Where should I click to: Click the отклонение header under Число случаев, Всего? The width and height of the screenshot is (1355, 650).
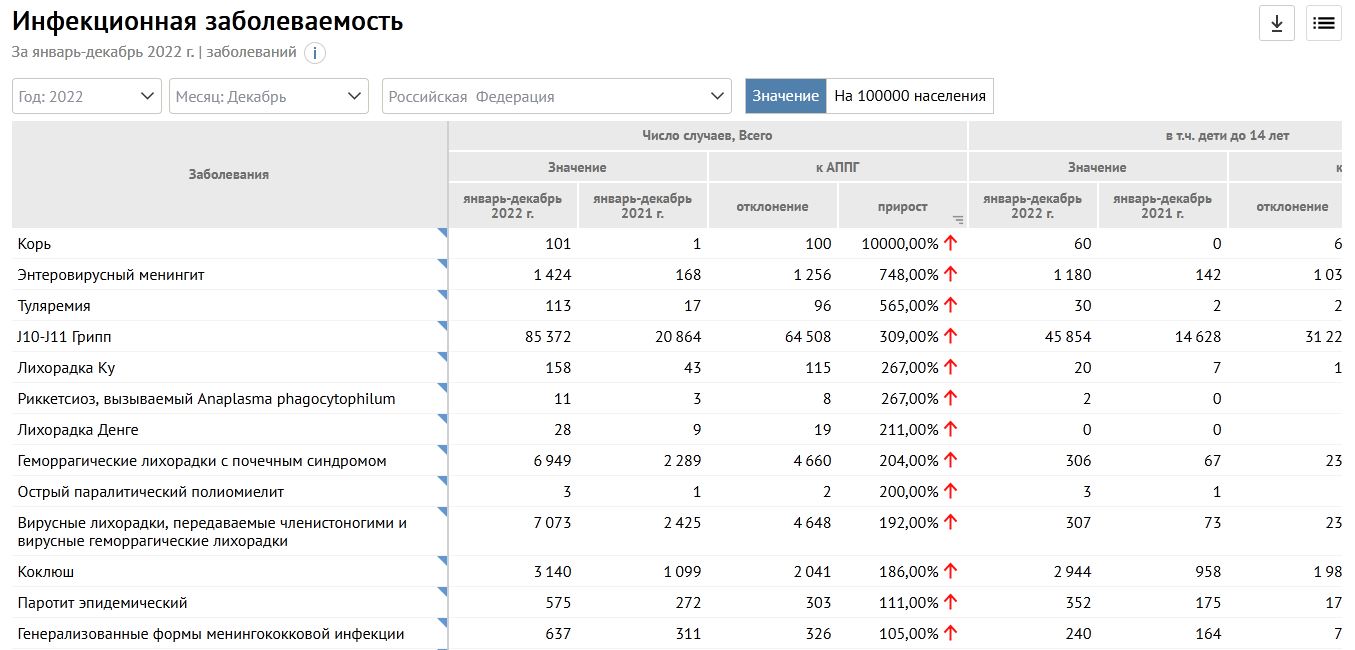773,206
